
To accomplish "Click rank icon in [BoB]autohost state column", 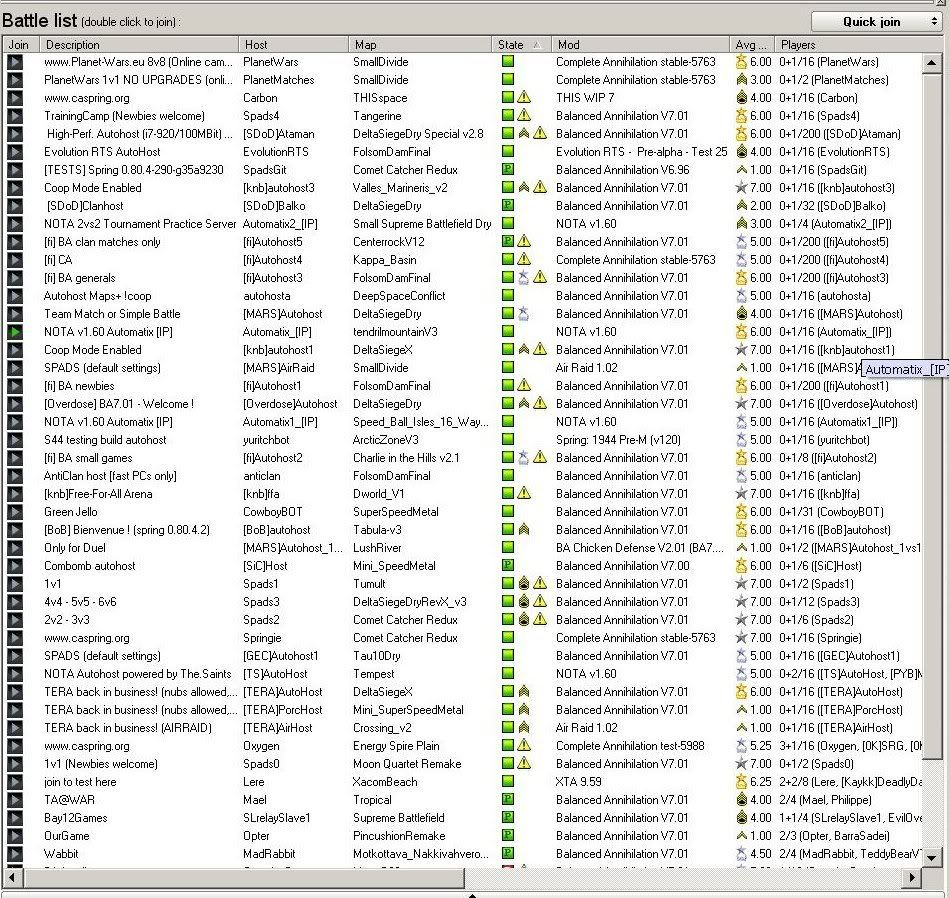I will click(524, 529).
